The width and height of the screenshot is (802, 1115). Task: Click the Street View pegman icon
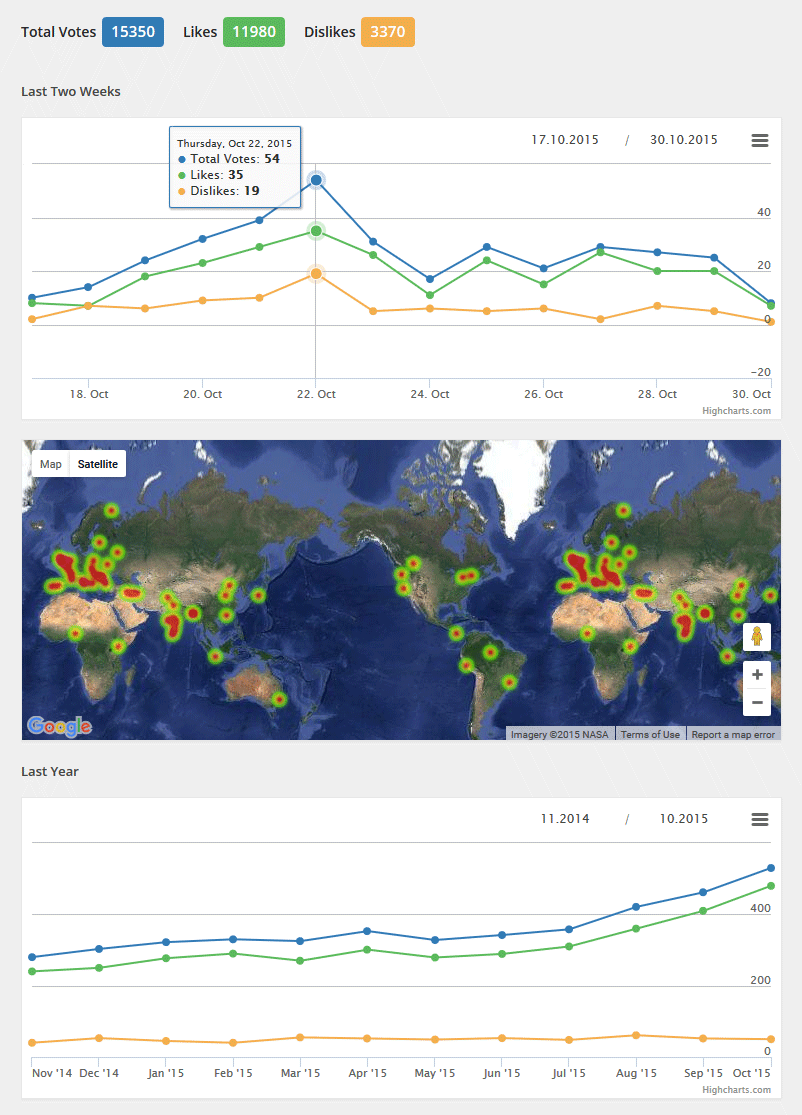[x=757, y=636]
